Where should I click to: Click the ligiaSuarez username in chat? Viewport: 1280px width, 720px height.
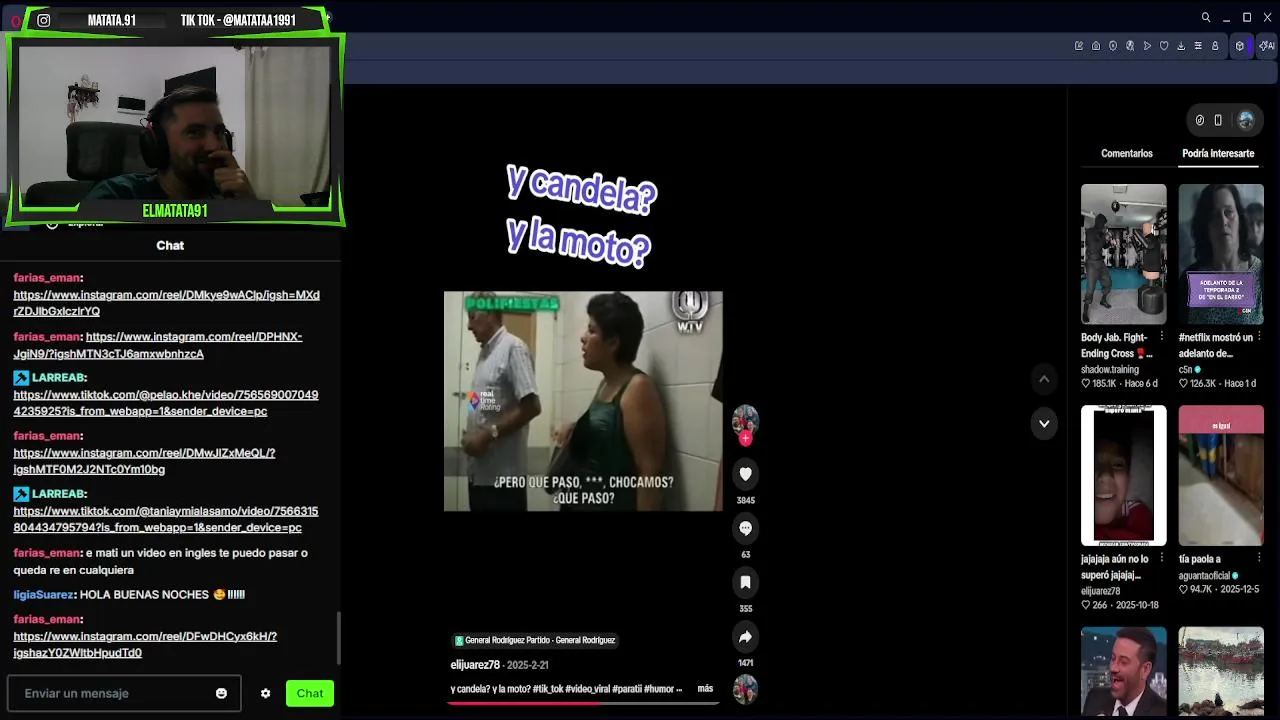[x=43, y=594]
